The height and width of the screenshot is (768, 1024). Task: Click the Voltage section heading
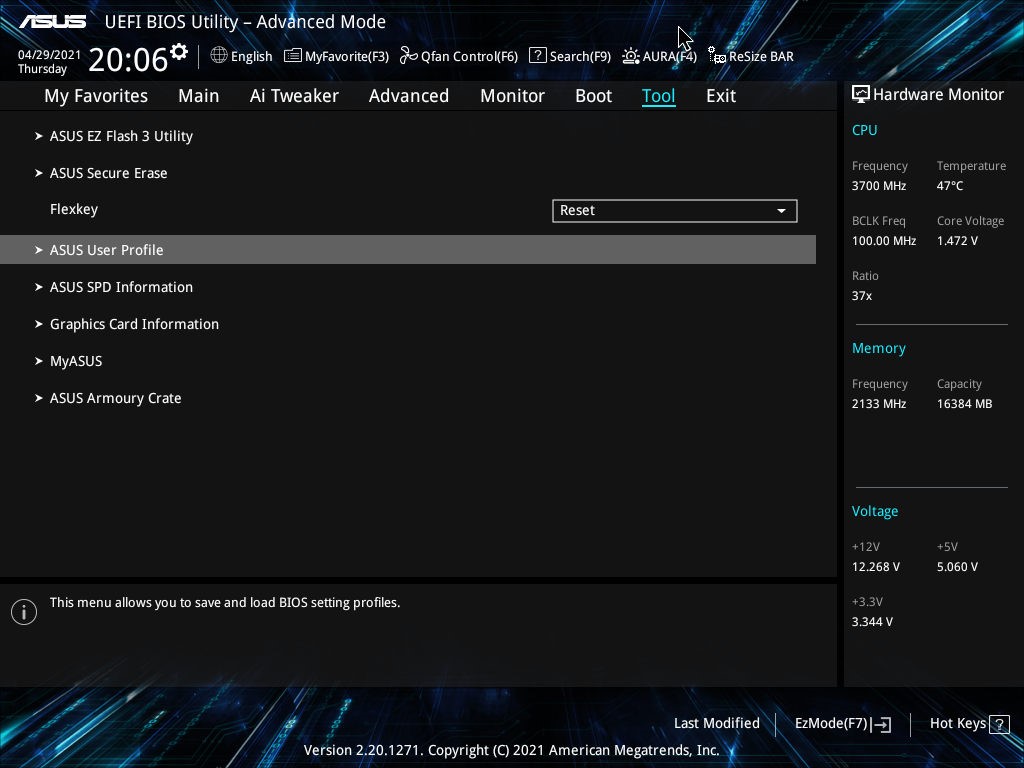[874, 511]
